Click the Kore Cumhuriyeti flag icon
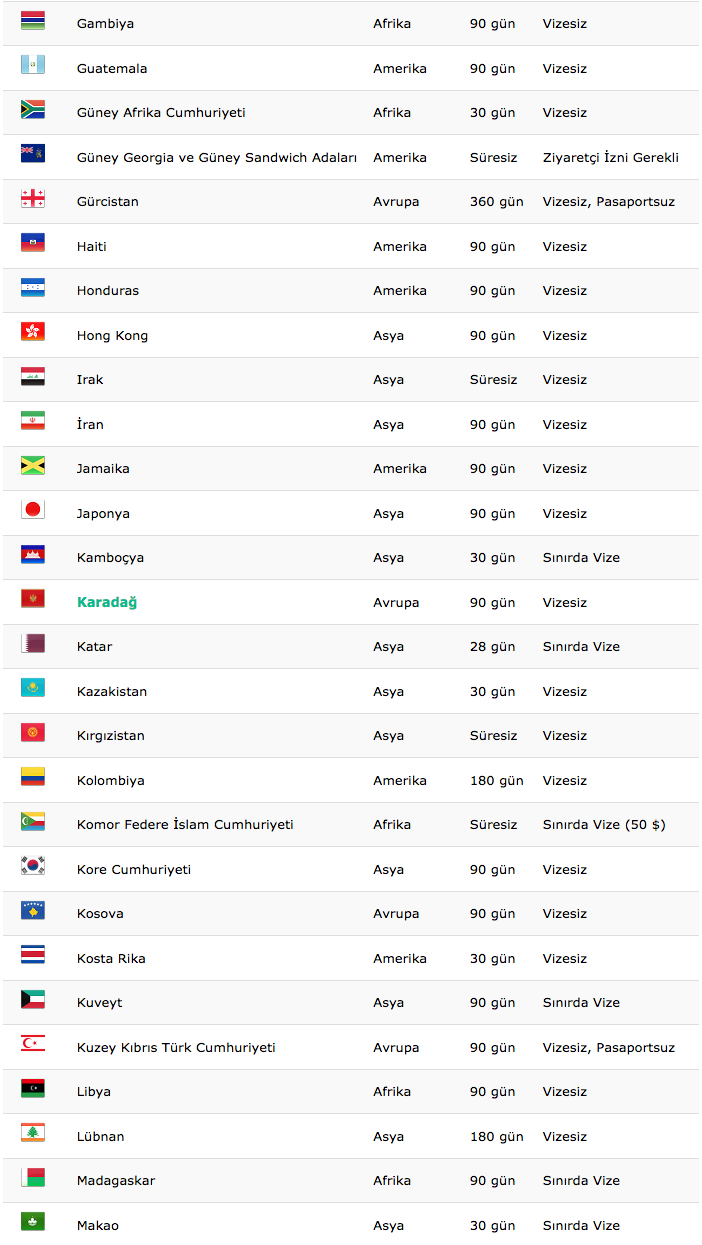702x1245 pixels. click(x=33, y=867)
